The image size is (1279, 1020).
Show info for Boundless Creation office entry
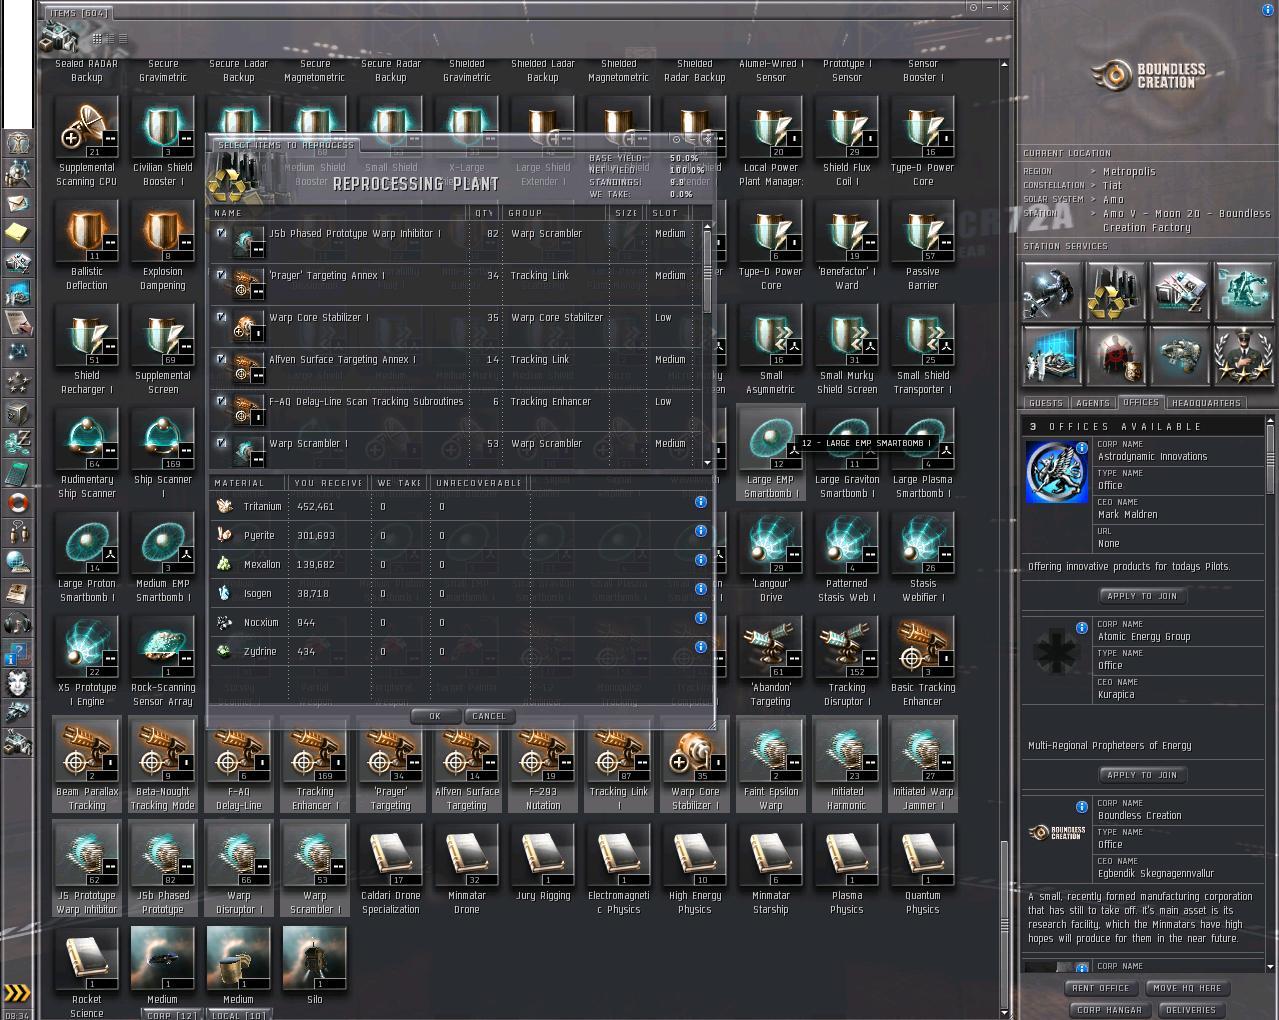point(1082,807)
